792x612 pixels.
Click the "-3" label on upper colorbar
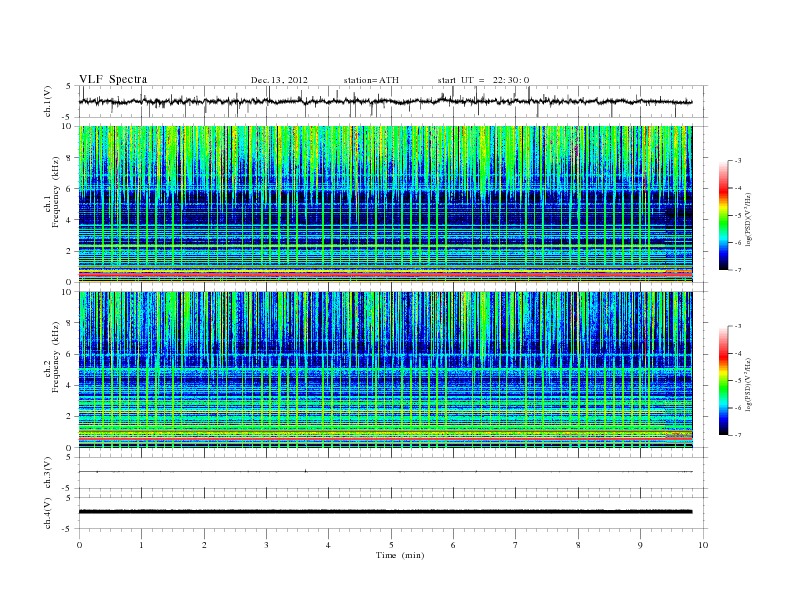point(738,161)
